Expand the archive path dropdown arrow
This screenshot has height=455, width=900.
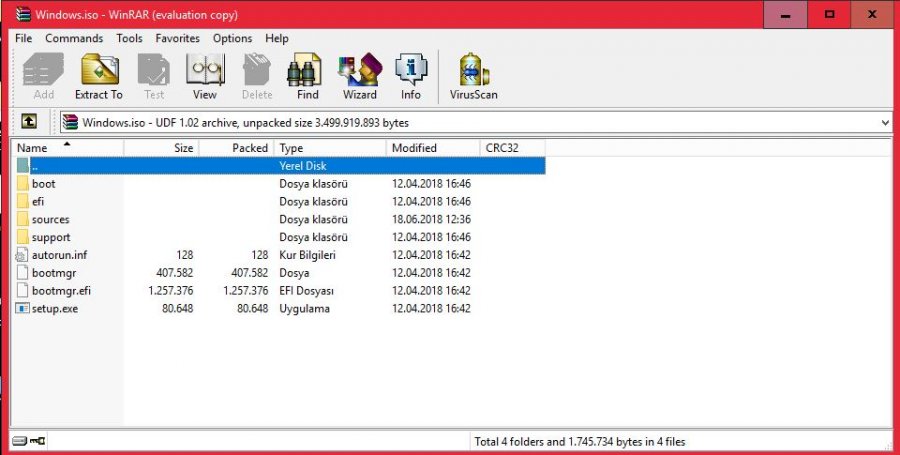click(885, 122)
